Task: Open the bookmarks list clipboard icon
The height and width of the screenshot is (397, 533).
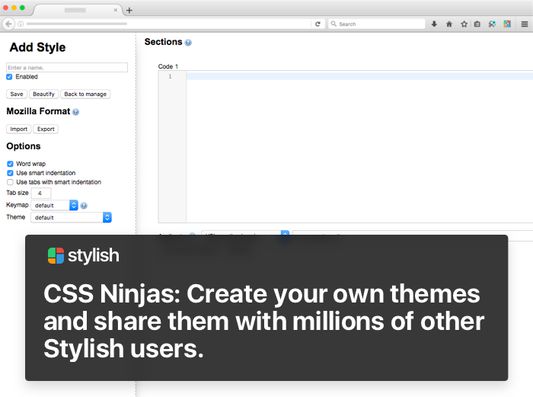Action: [x=477, y=24]
